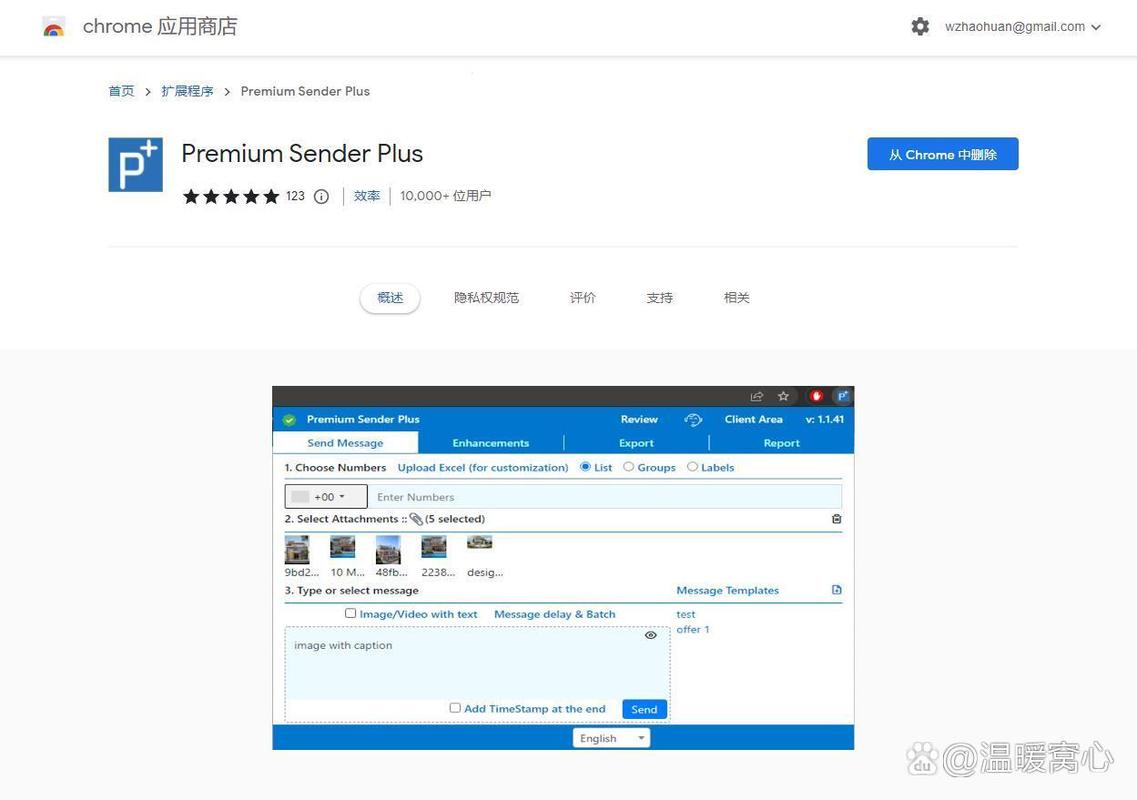Click the v: 1.1.41 version text
Screen dimensions: 1137x800
[824, 419]
